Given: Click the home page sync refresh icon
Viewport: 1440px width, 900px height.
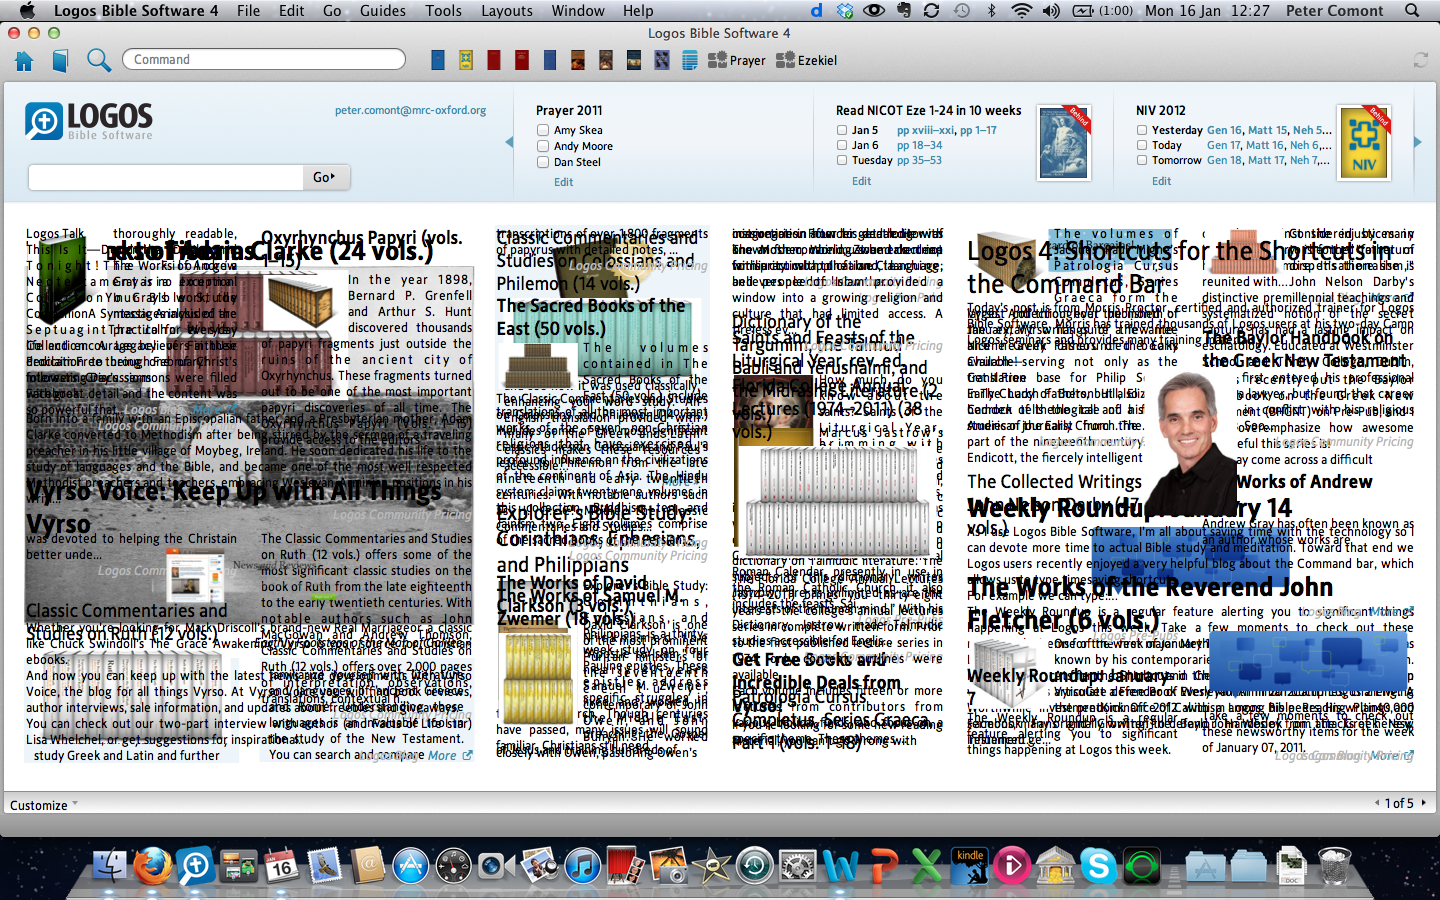Looking at the screenshot, I should pyautogui.click(x=1420, y=61).
